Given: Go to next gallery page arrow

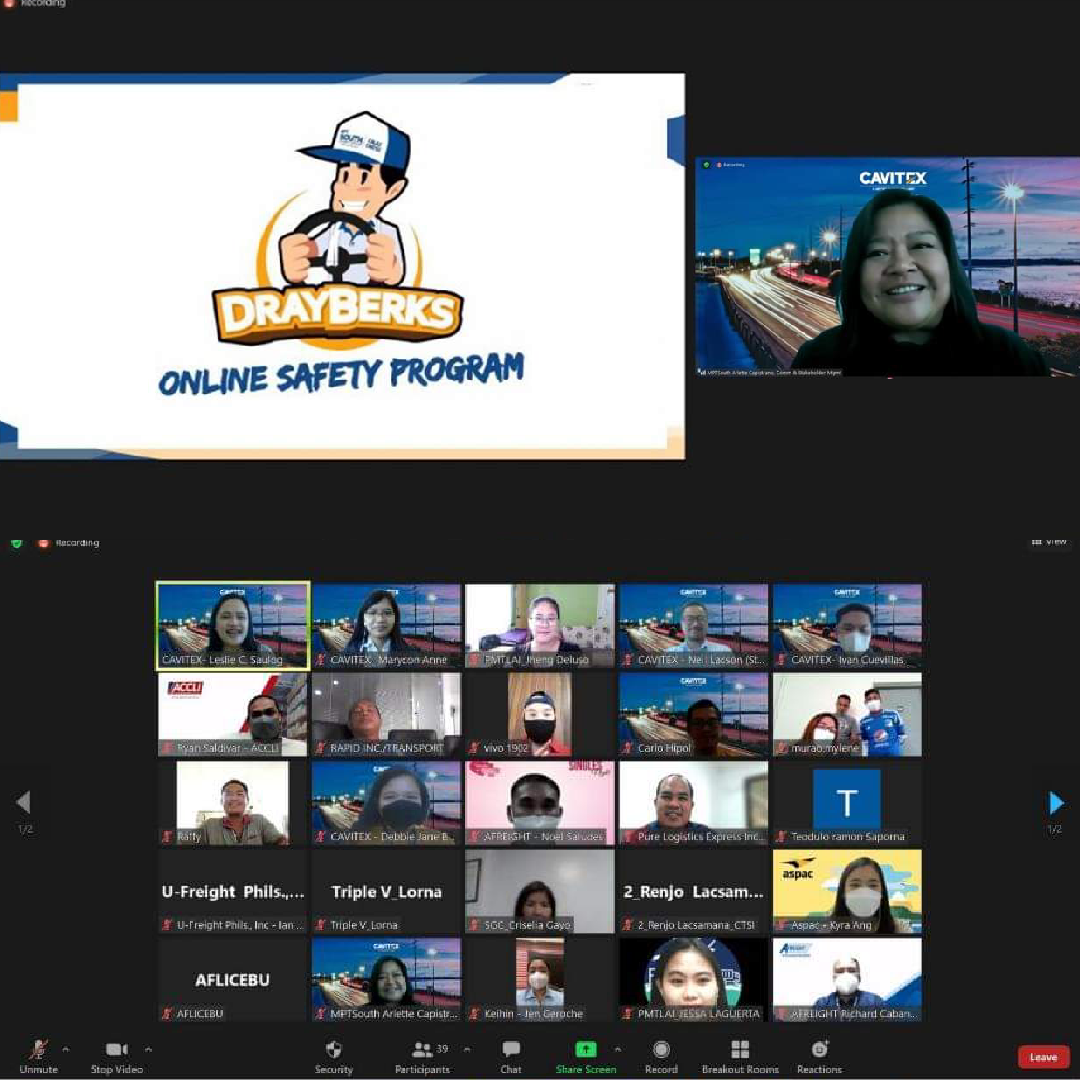Looking at the screenshot, I should click(1056, 803).
